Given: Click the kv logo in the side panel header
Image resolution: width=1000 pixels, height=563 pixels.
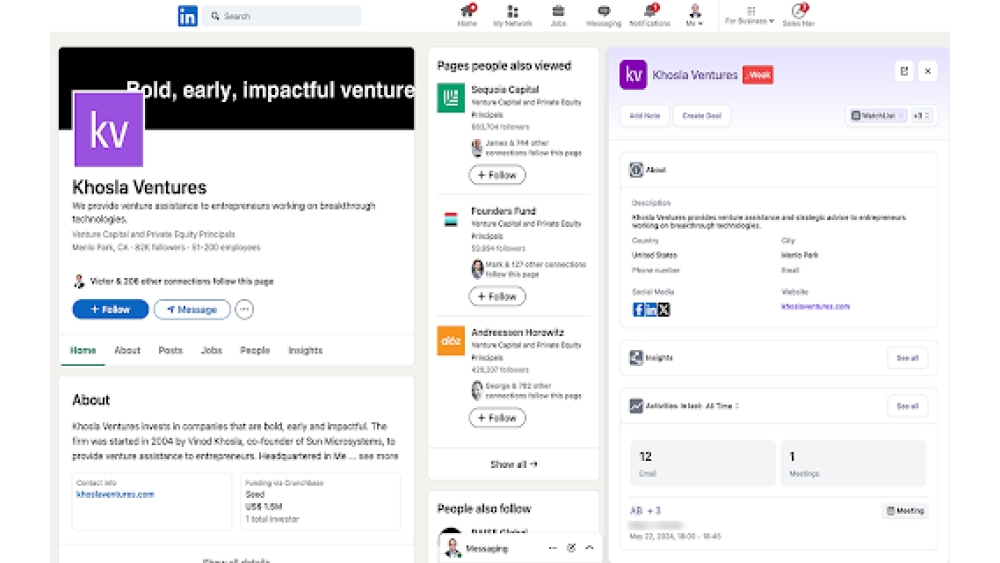Looking at the screenshot, I should (x=633, y=75).
